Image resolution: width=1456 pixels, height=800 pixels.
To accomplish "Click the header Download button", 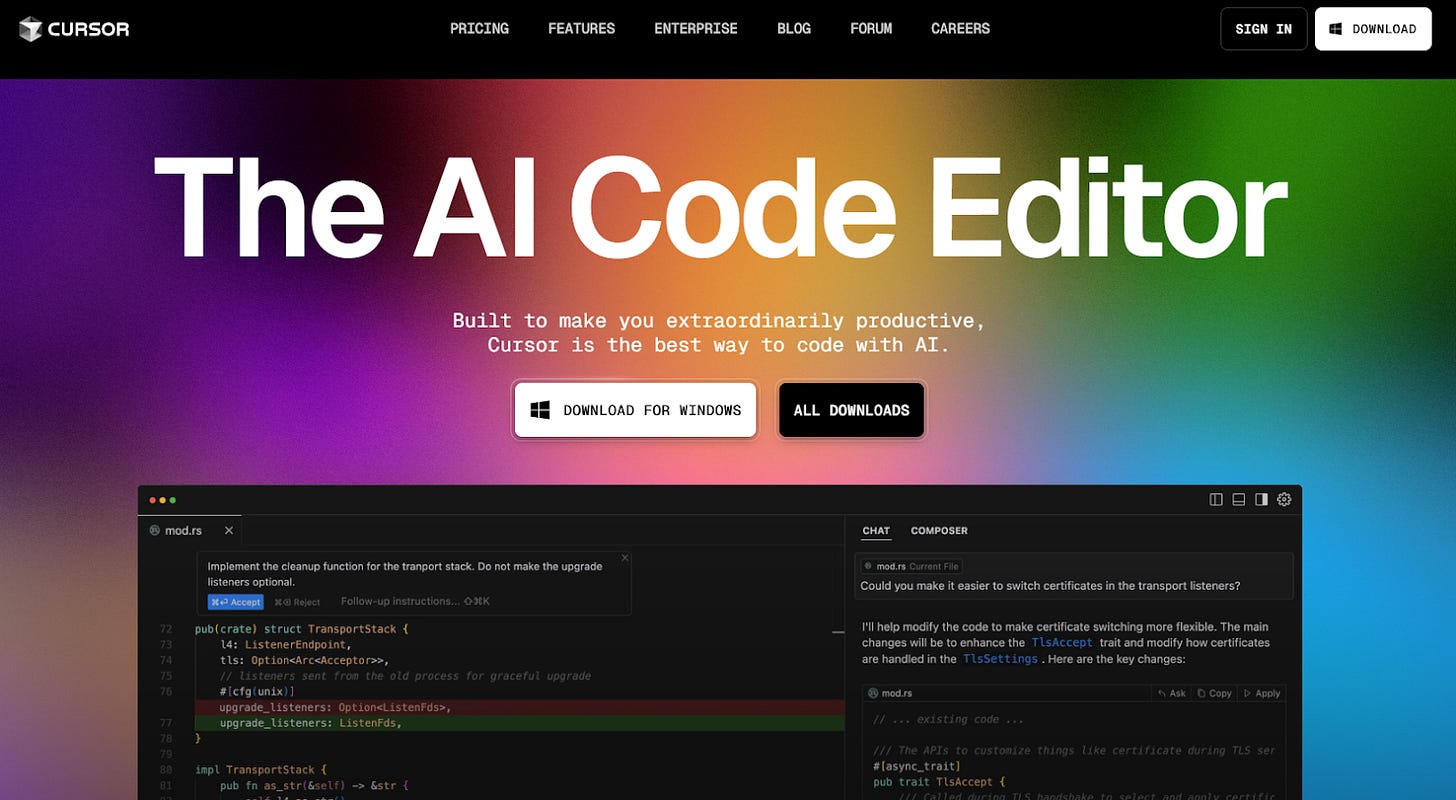I will 1373,29.
